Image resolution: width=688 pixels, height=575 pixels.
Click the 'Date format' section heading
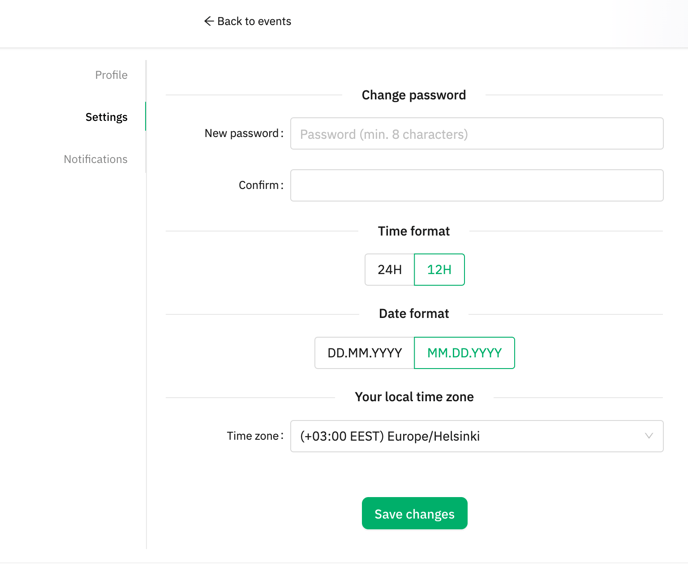coord(414,314)
